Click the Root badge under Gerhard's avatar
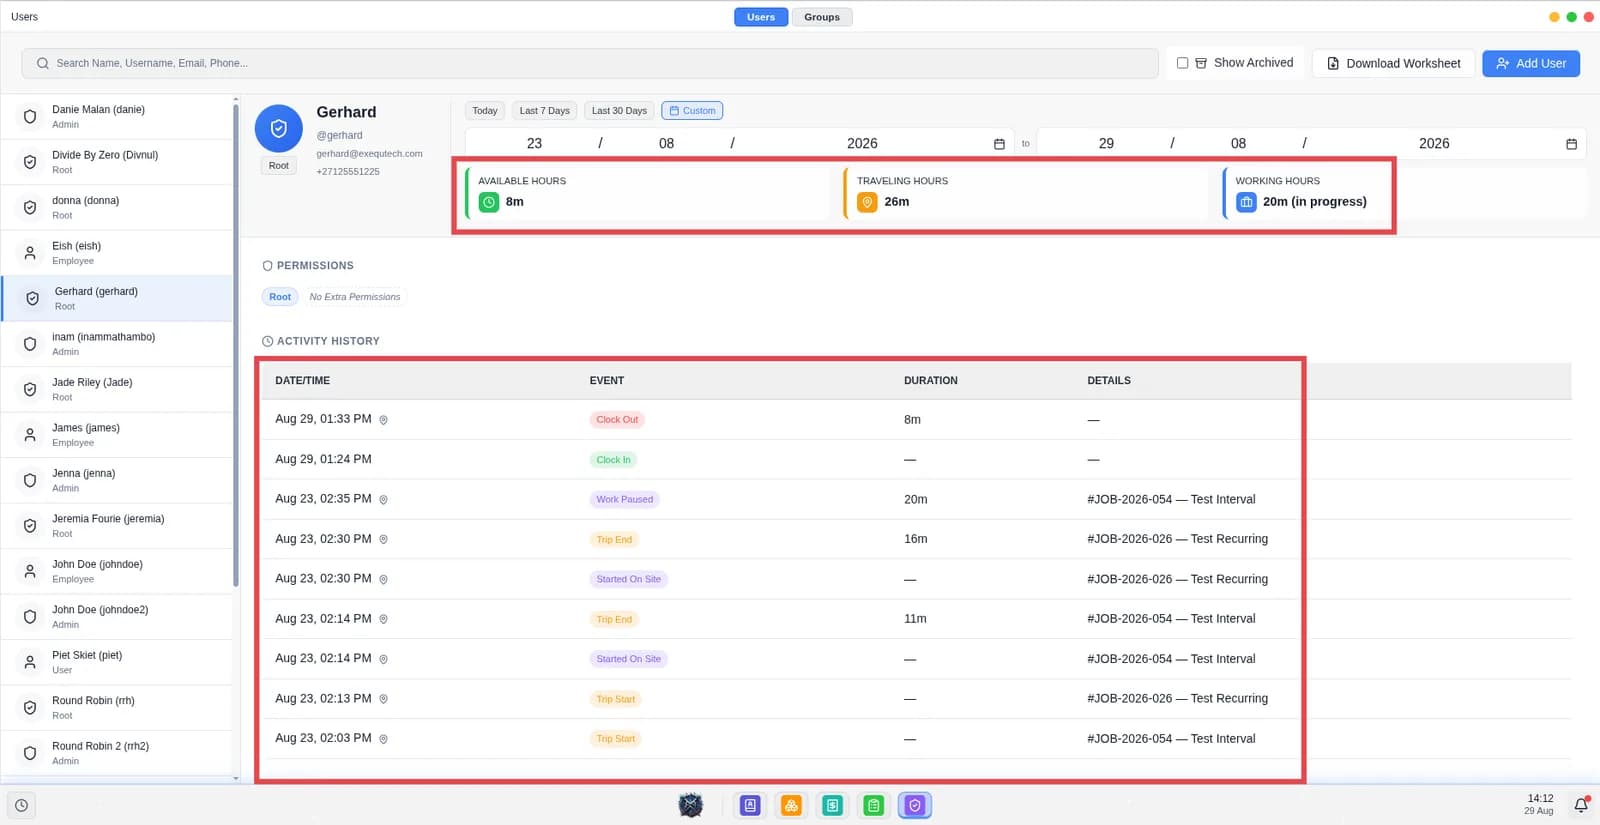 point(279,166)
